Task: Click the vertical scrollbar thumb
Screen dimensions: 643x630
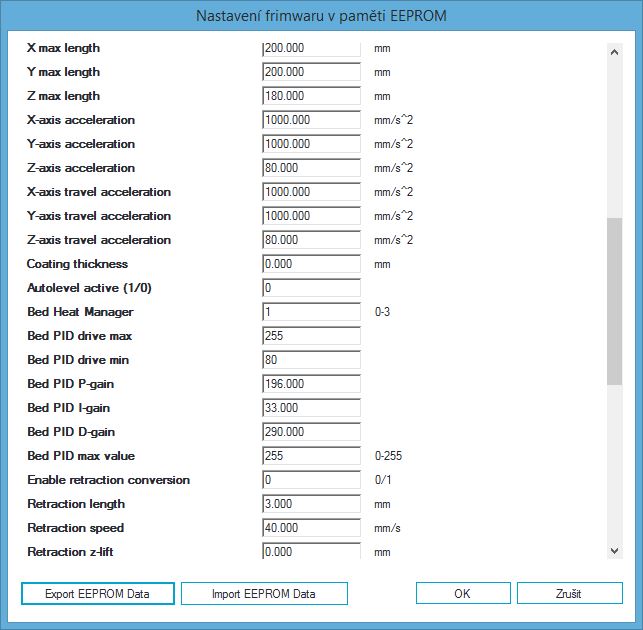Action: pyautogui.click(x=615, y=300)
